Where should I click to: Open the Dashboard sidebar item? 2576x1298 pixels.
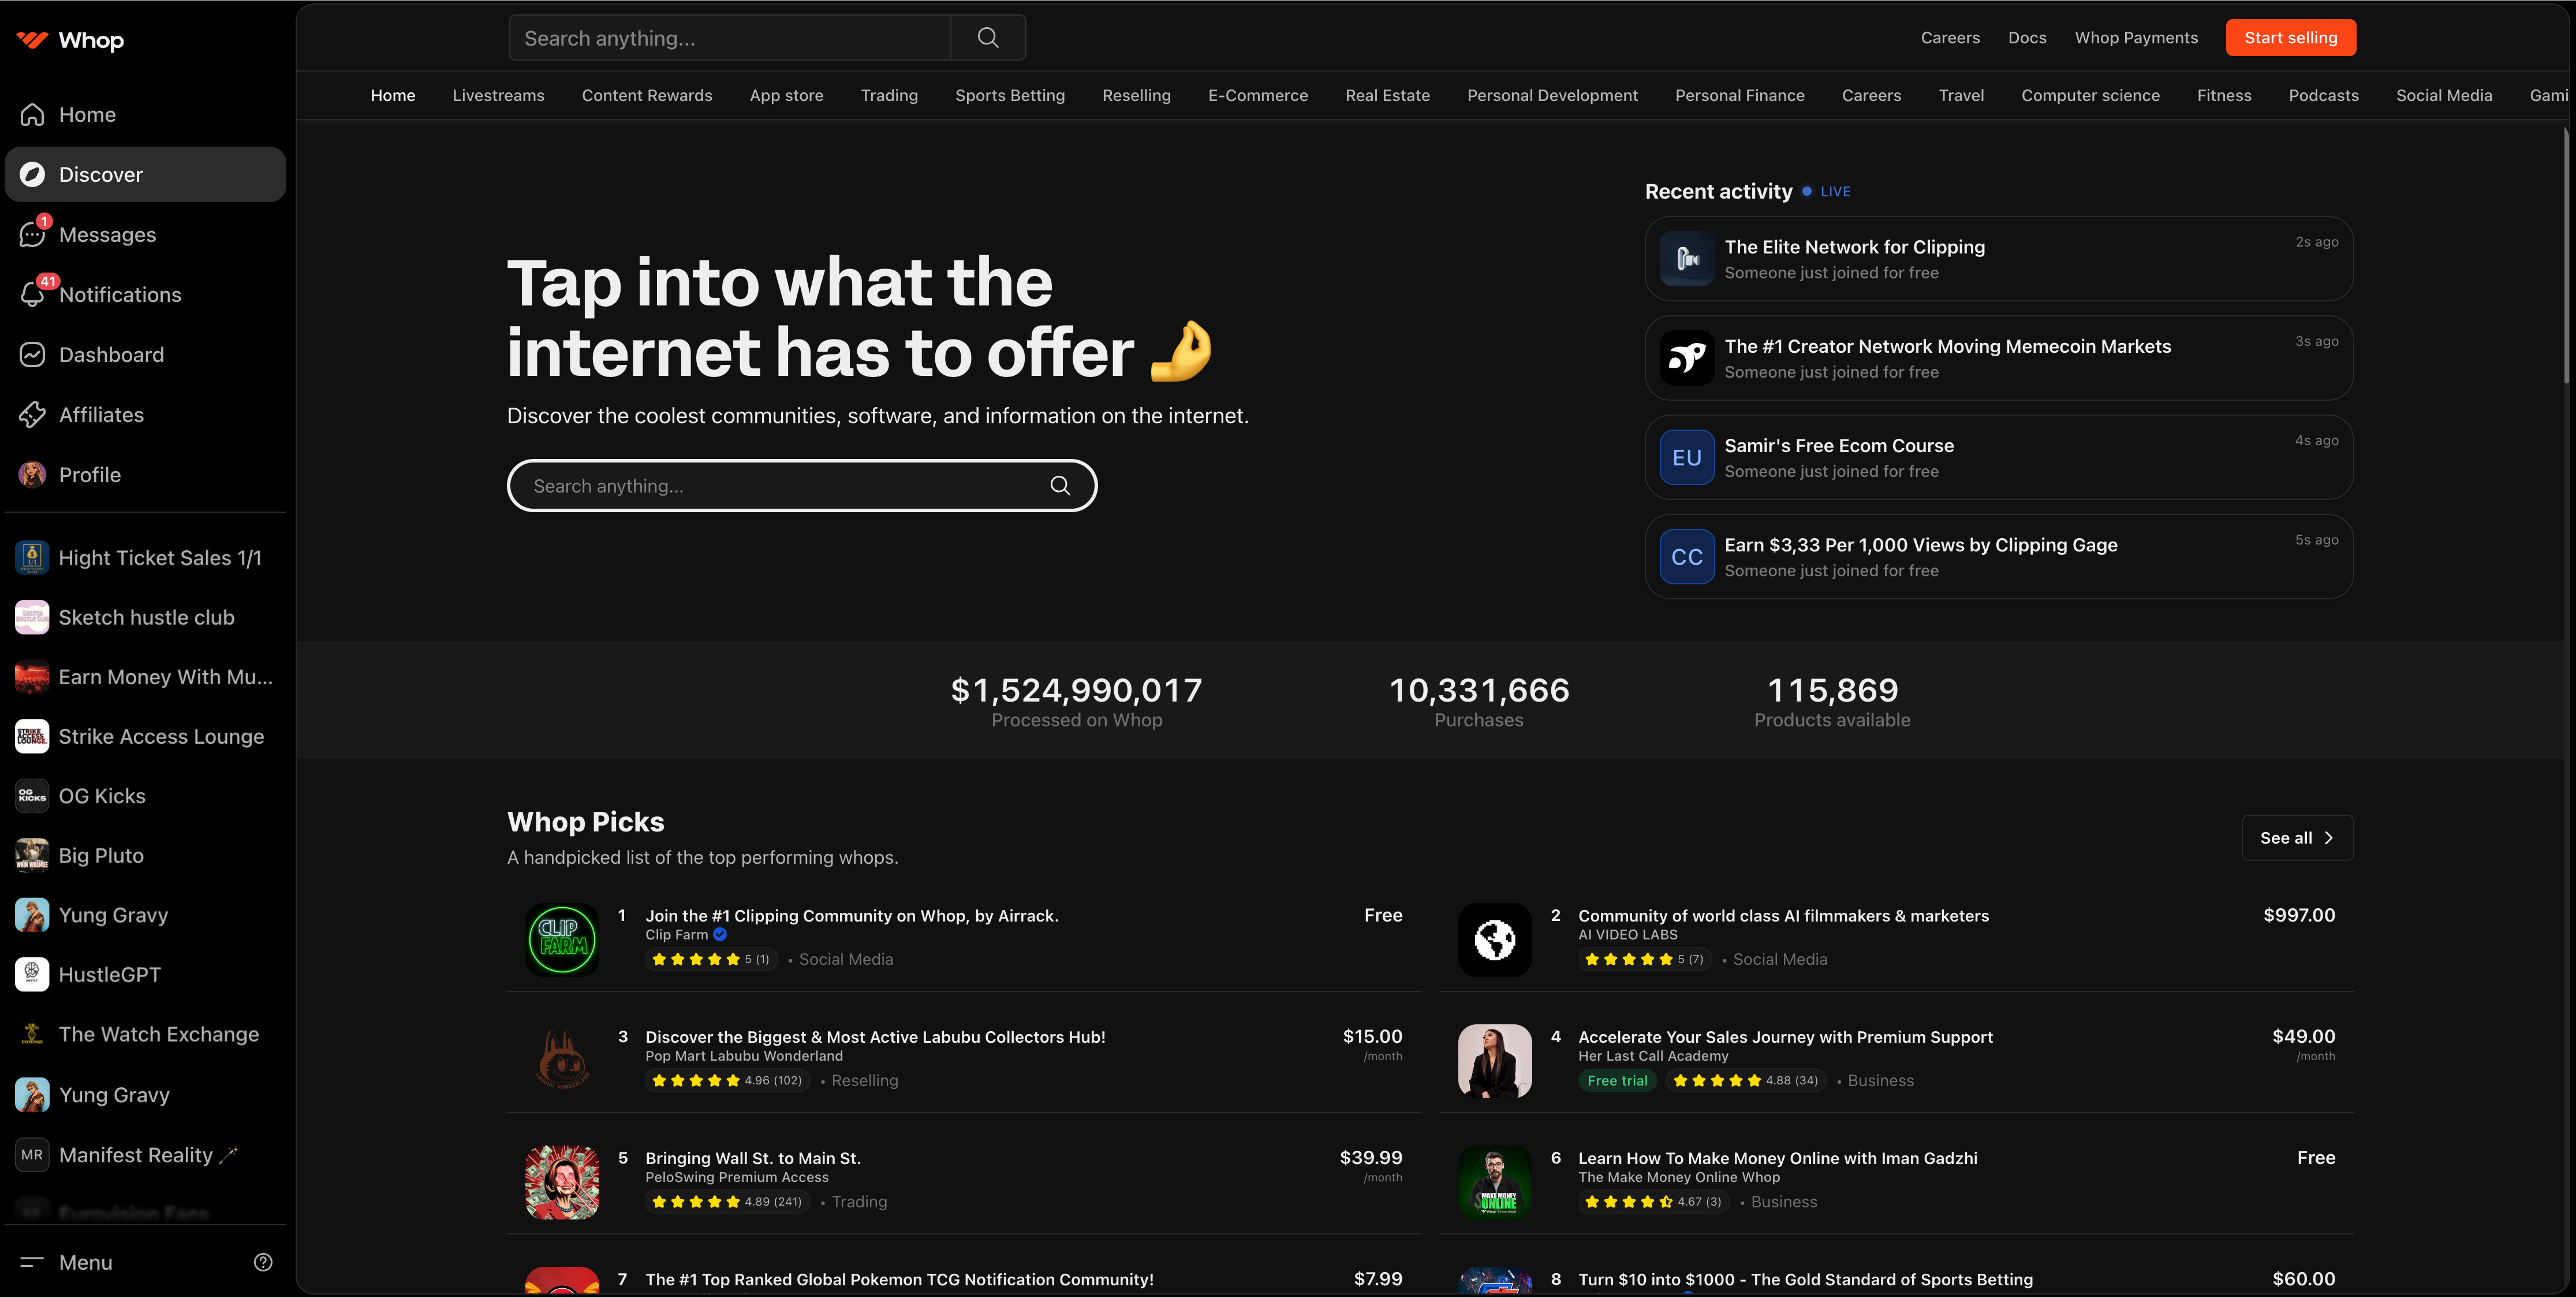(x=111, y=355)
